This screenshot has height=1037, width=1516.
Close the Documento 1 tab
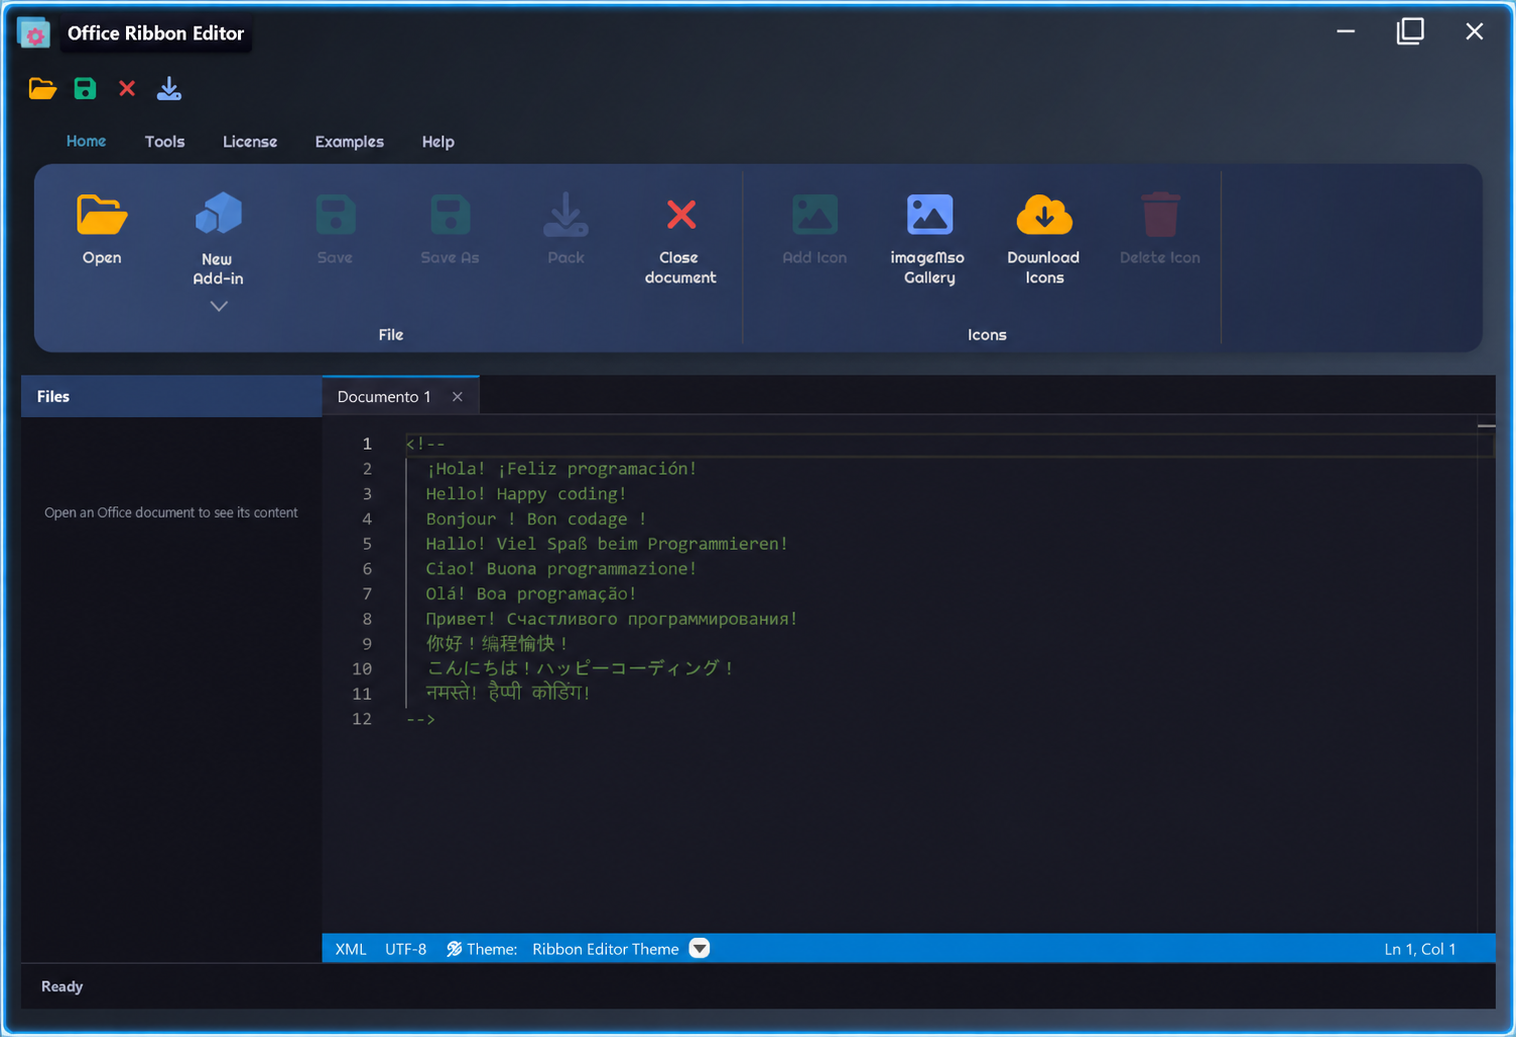pos(457,397)
